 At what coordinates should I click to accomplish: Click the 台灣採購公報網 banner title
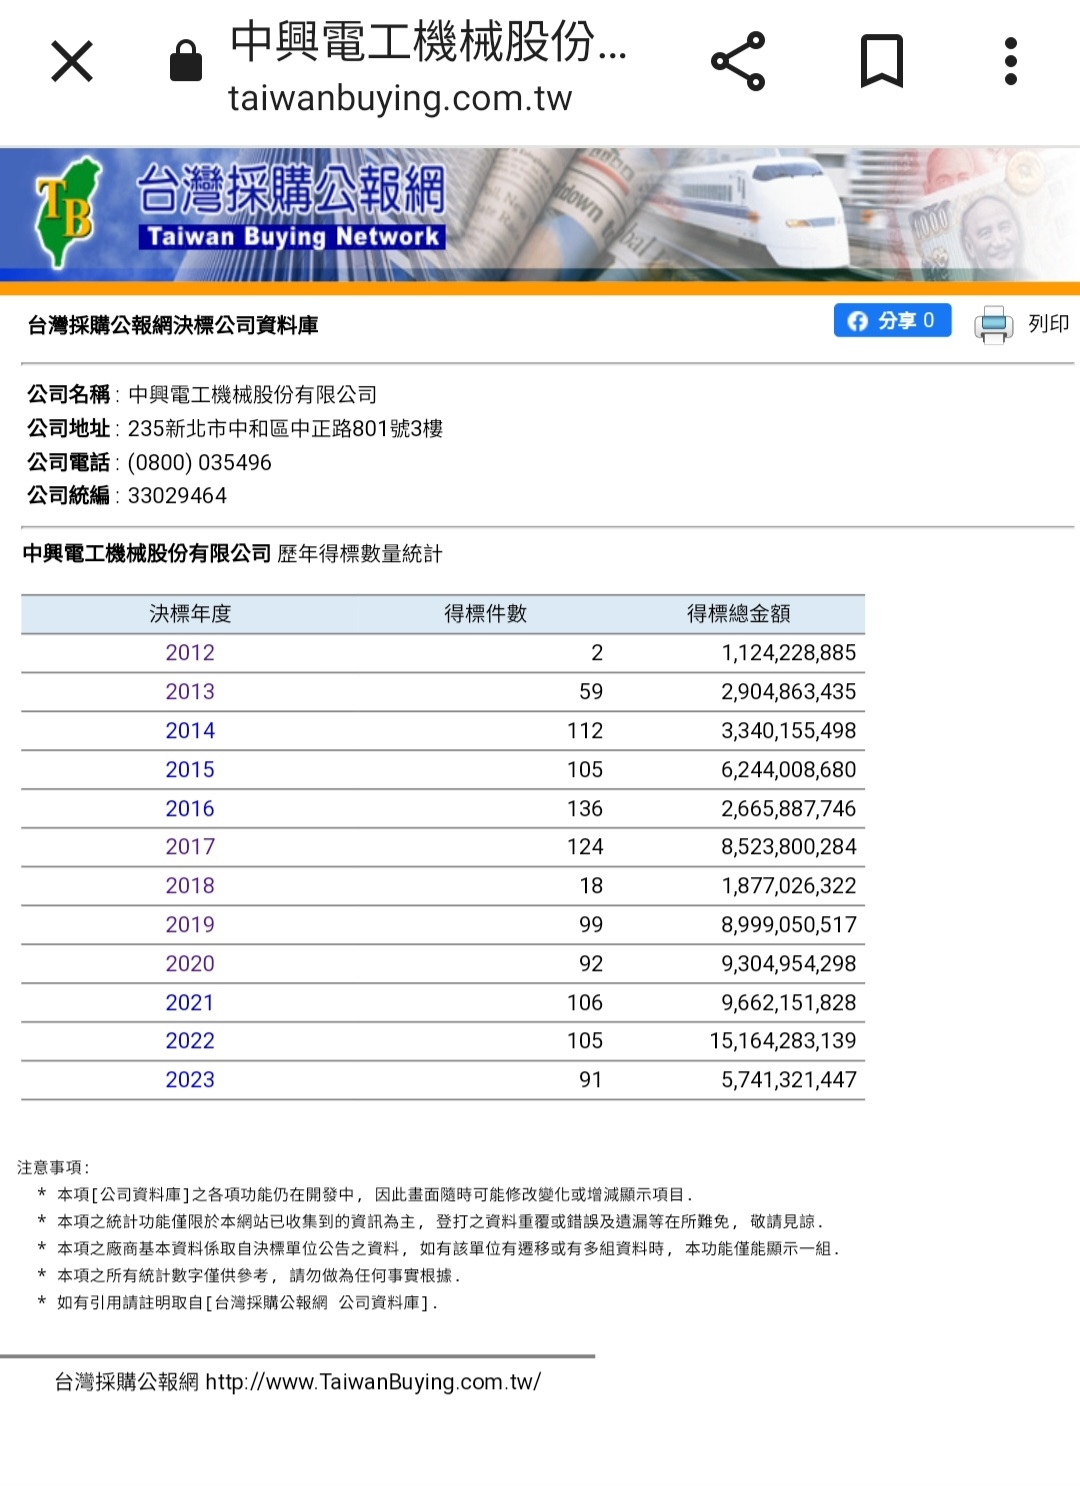click(291, 190)
